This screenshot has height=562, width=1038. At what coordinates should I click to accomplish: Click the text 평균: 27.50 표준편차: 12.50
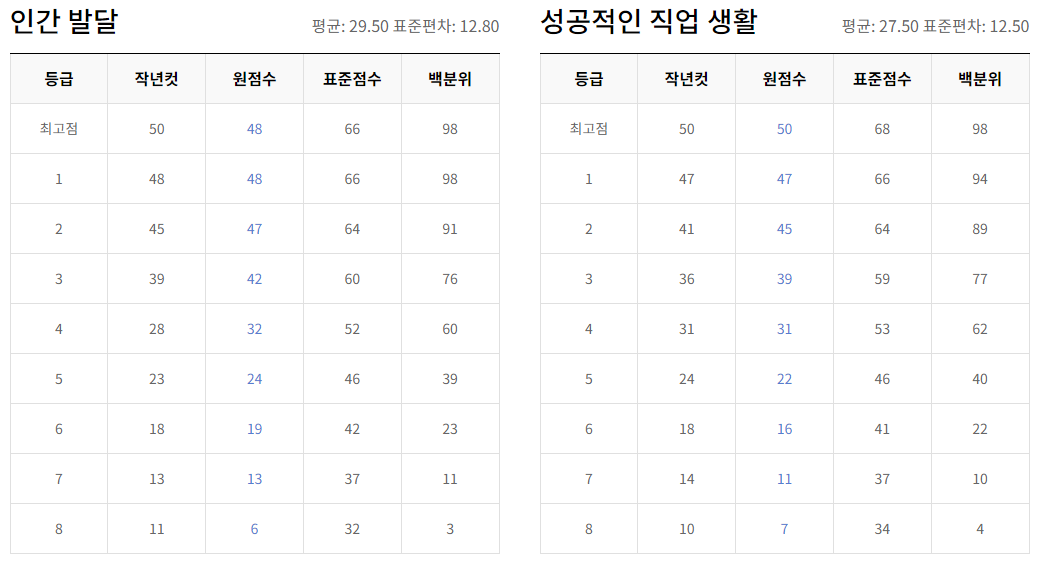click(x=935, y=26)
